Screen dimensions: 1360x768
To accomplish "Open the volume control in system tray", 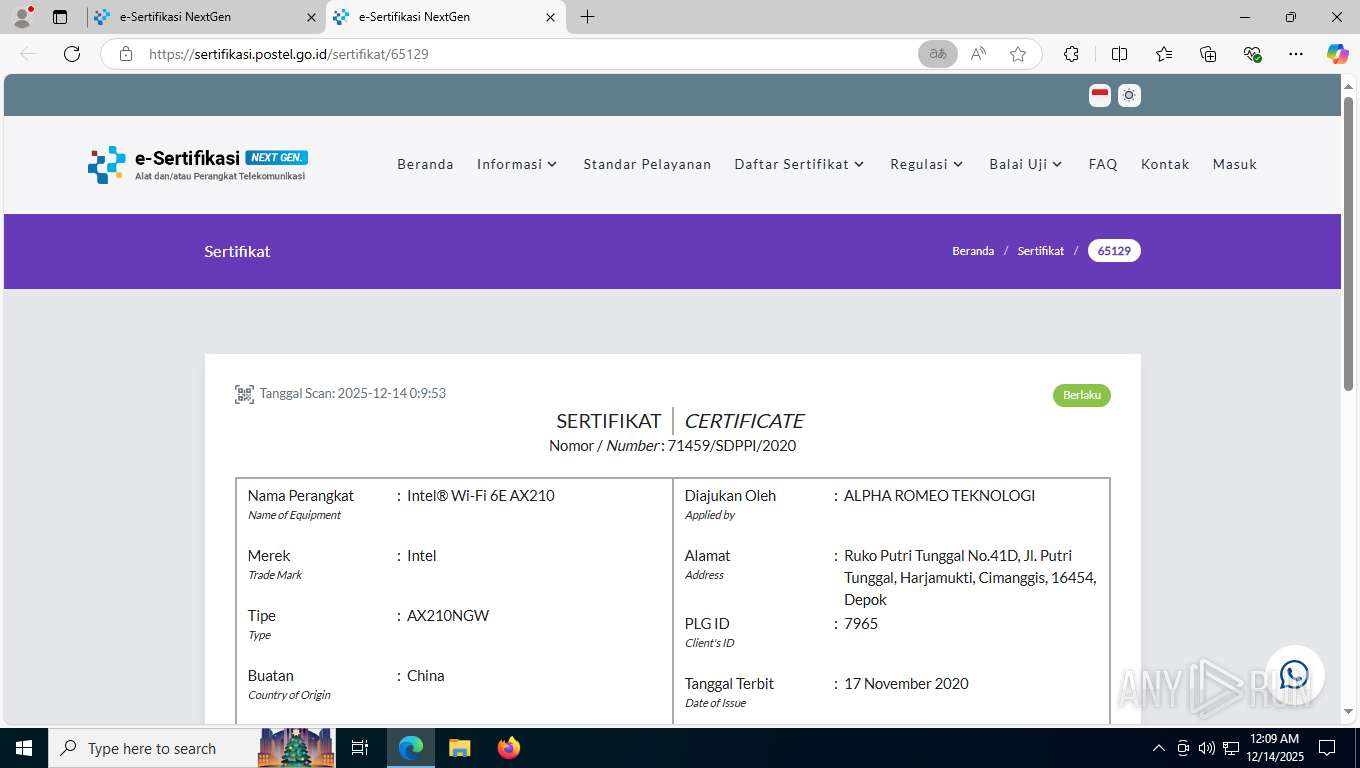I will tap(1206, 748).
